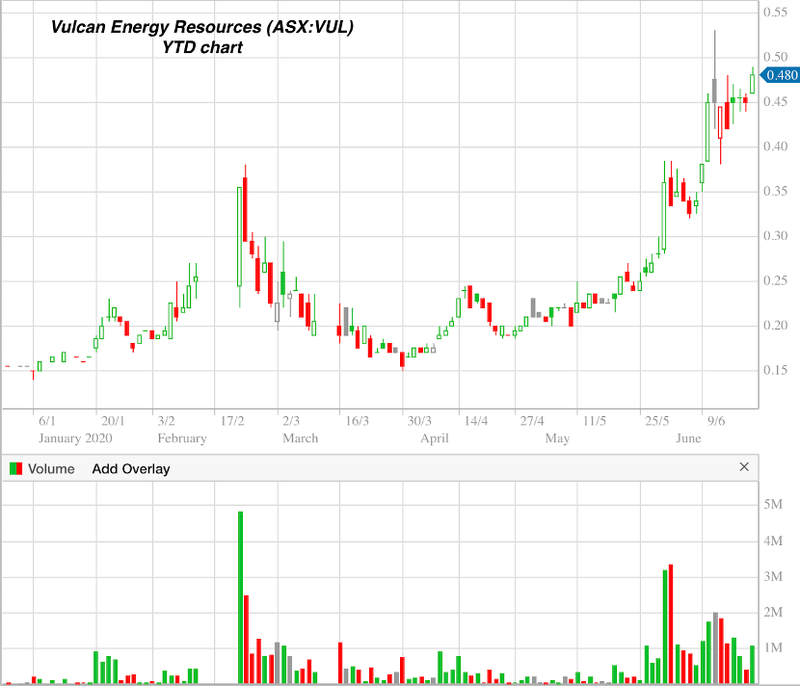Viewport: 800px width, 686px height.
Task: Click the 0.50 price axis label
Action: (x=776, y=57)
